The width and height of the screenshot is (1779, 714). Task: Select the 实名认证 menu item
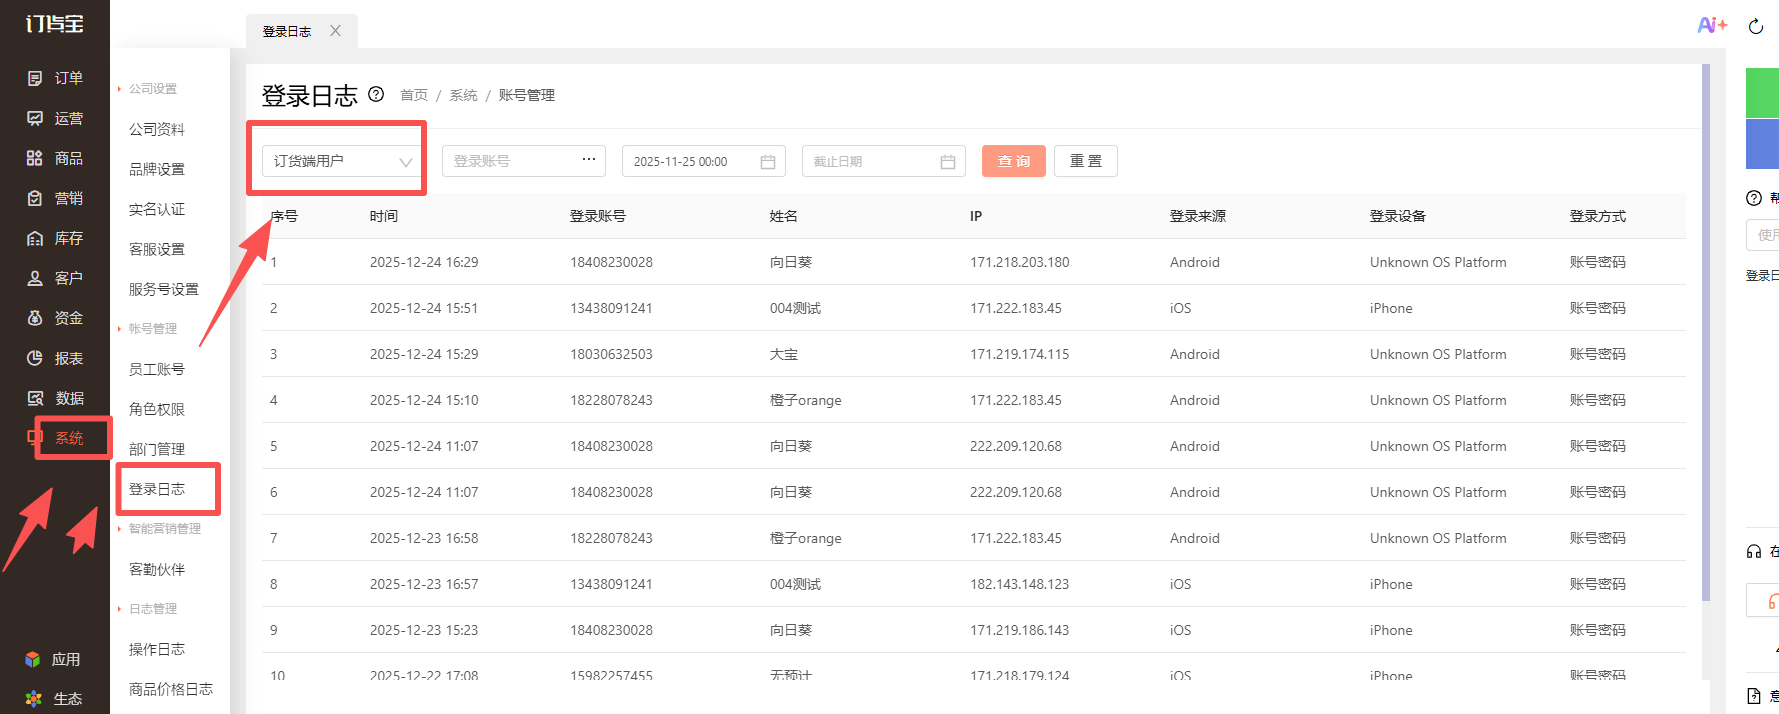pos(157,209)
